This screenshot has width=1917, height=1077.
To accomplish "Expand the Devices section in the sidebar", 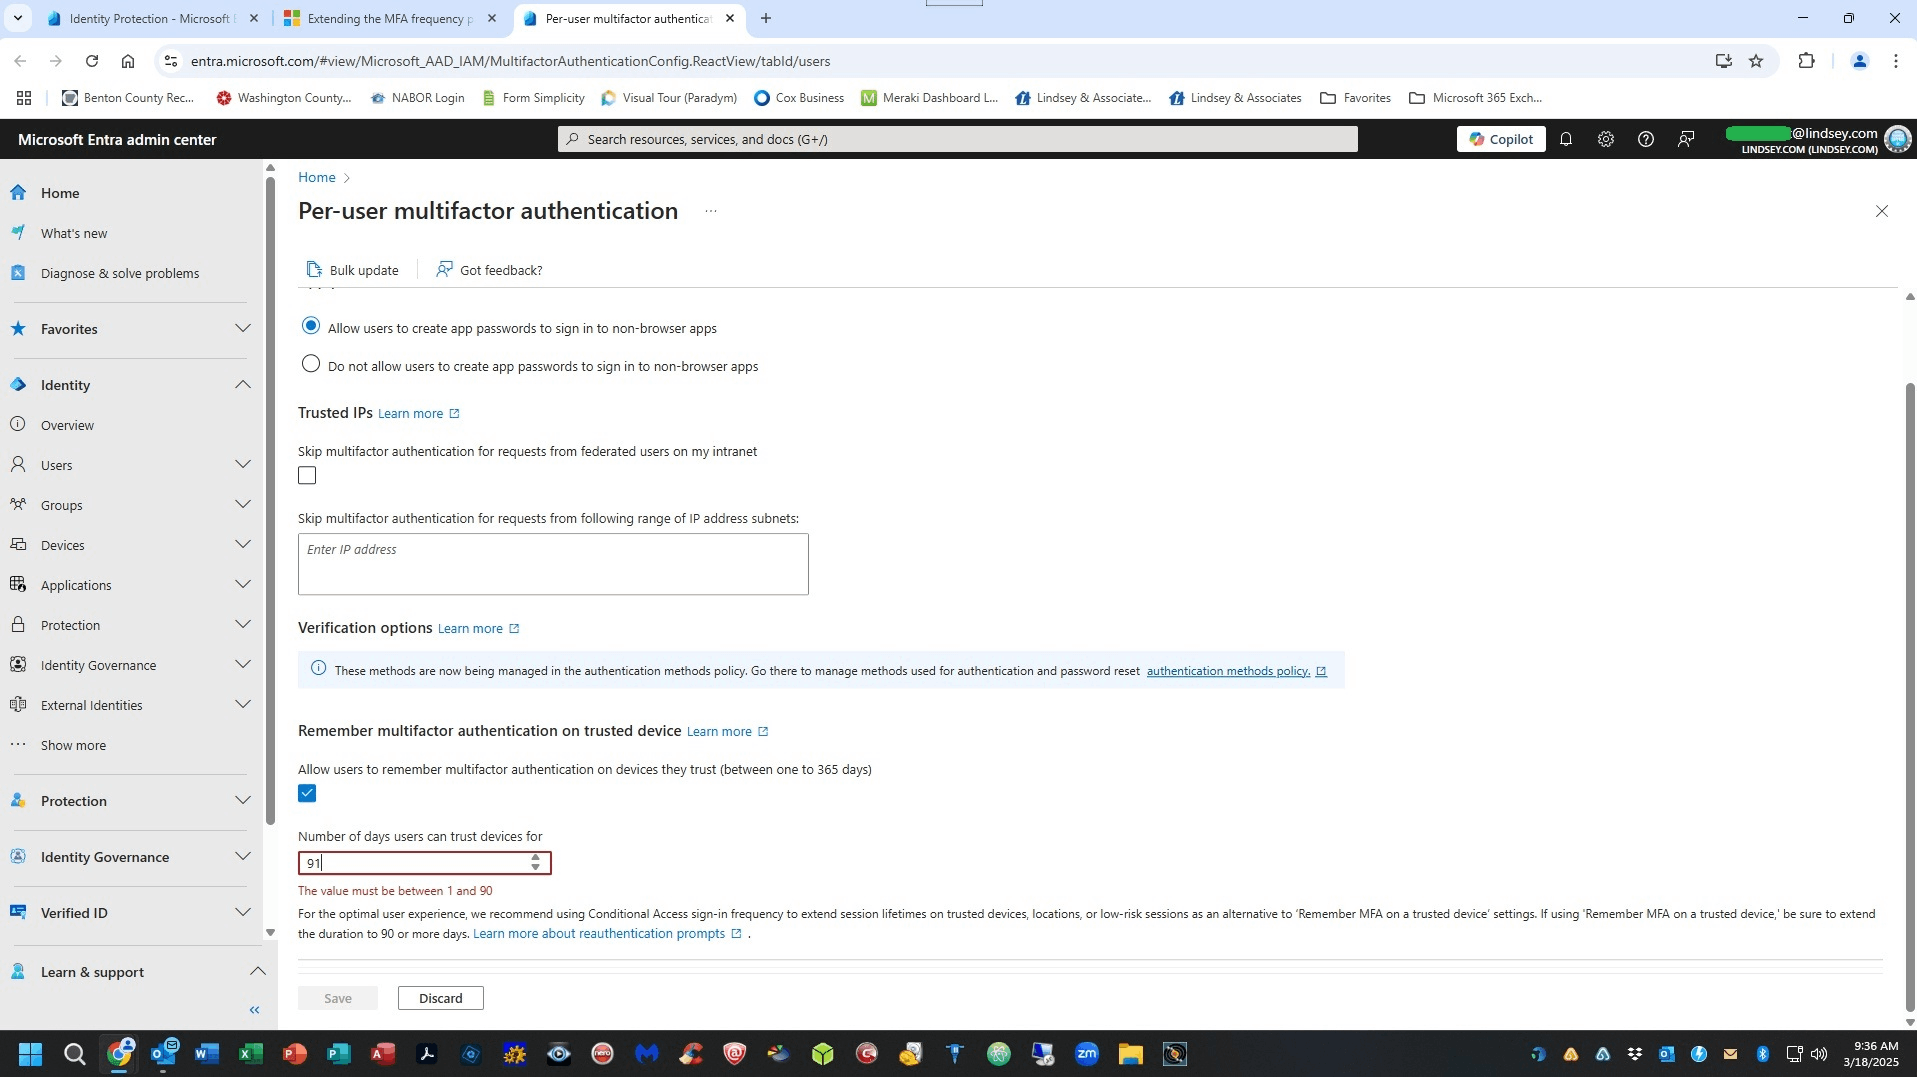I will point(242,544).
